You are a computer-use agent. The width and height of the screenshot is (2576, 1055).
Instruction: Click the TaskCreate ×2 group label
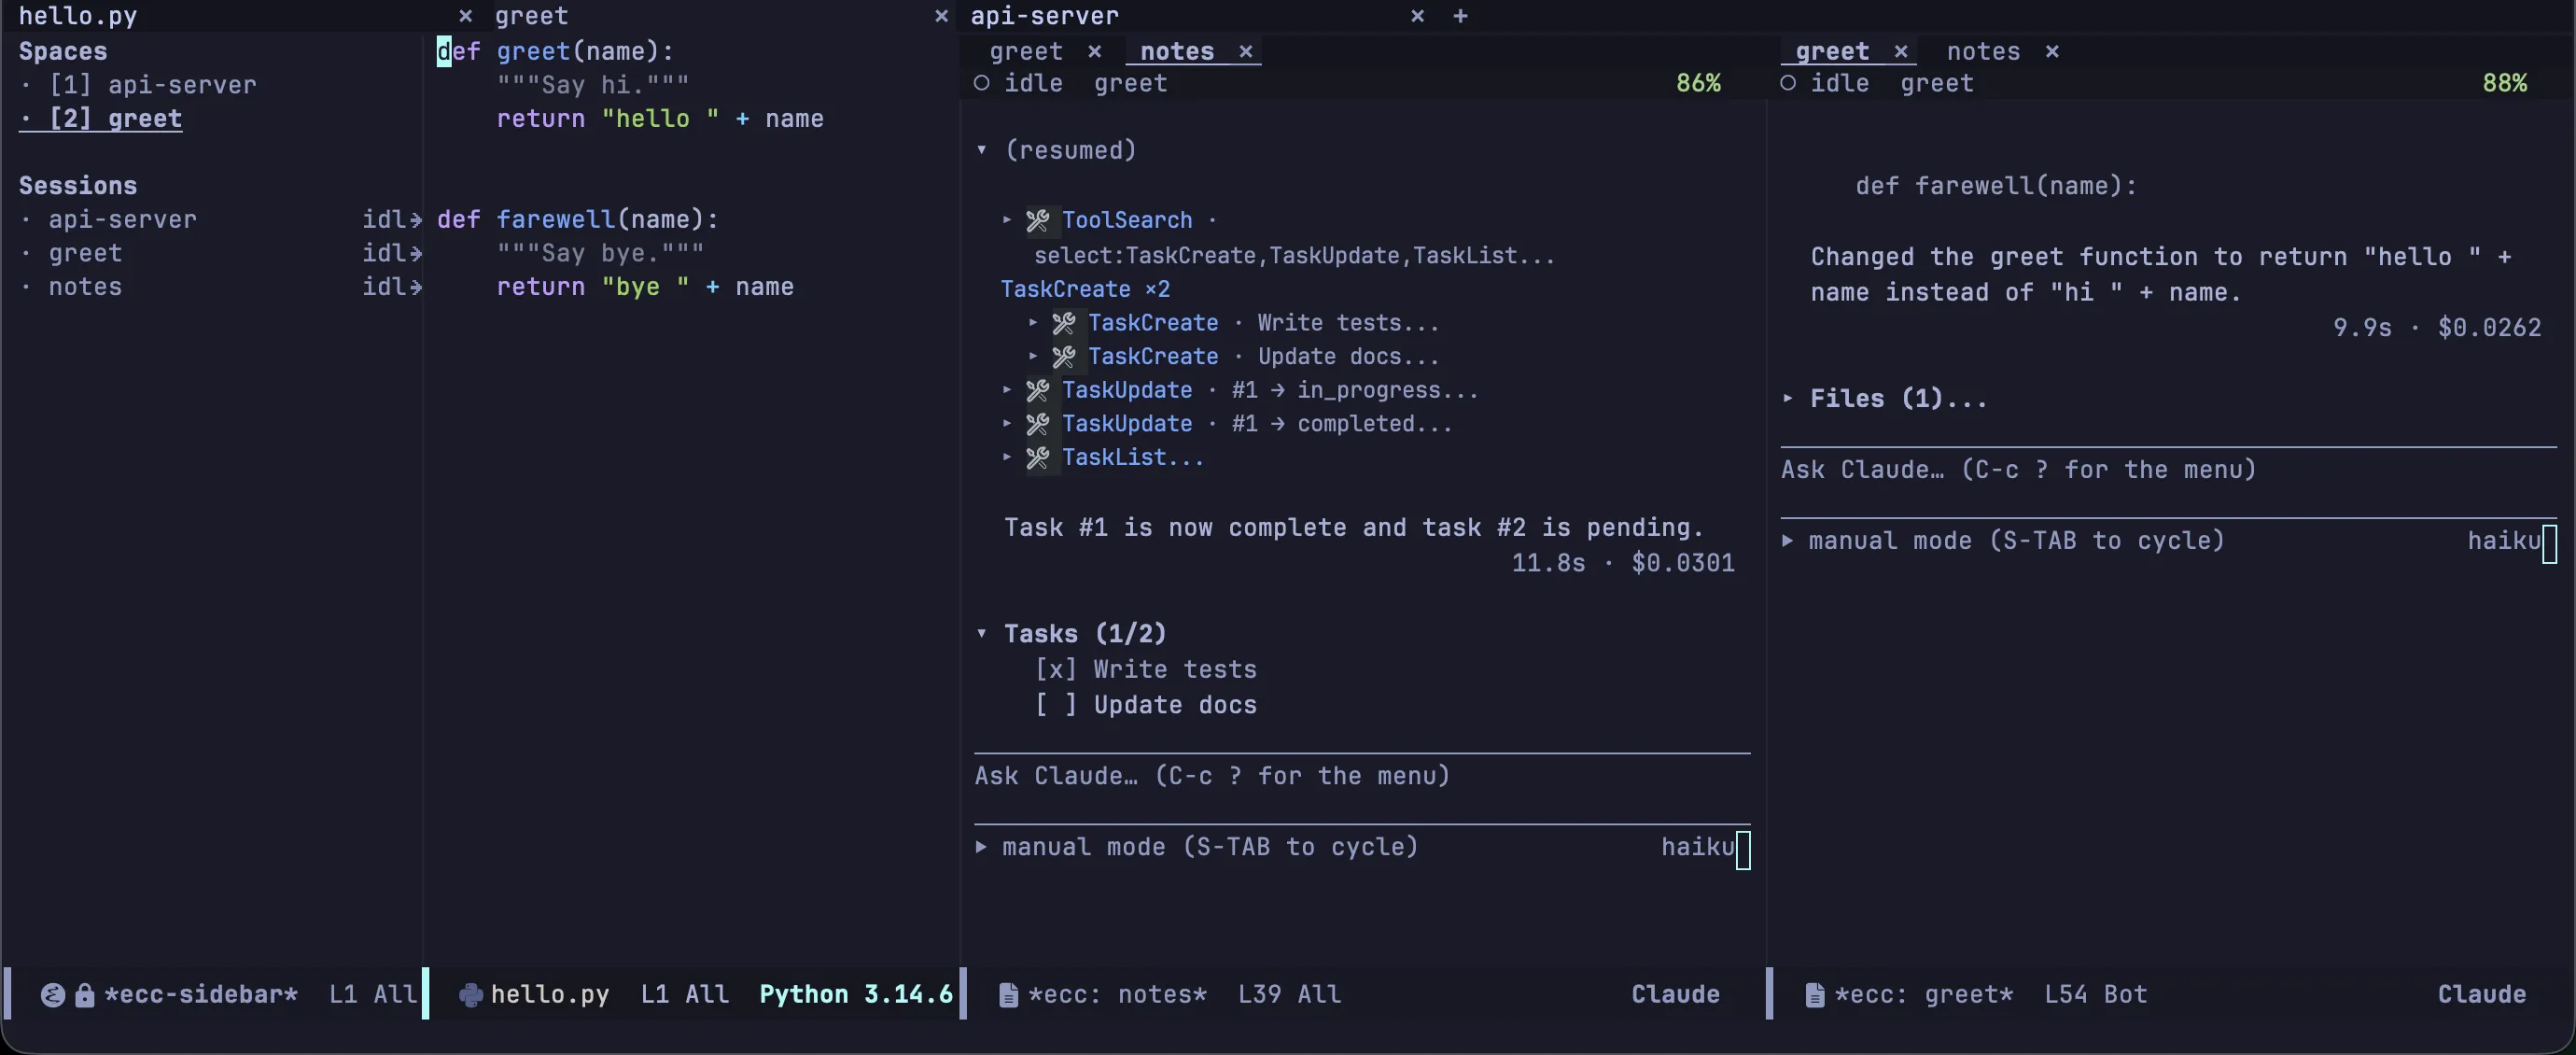click(1085, 289)
